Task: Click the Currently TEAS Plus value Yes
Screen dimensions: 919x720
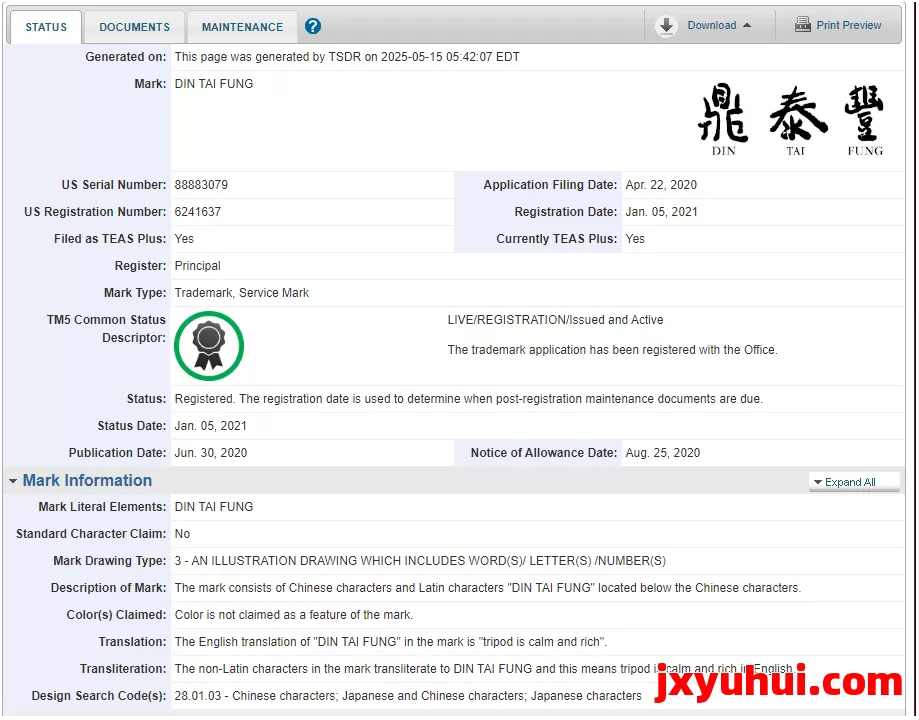Action: click(x=635, y=239)
